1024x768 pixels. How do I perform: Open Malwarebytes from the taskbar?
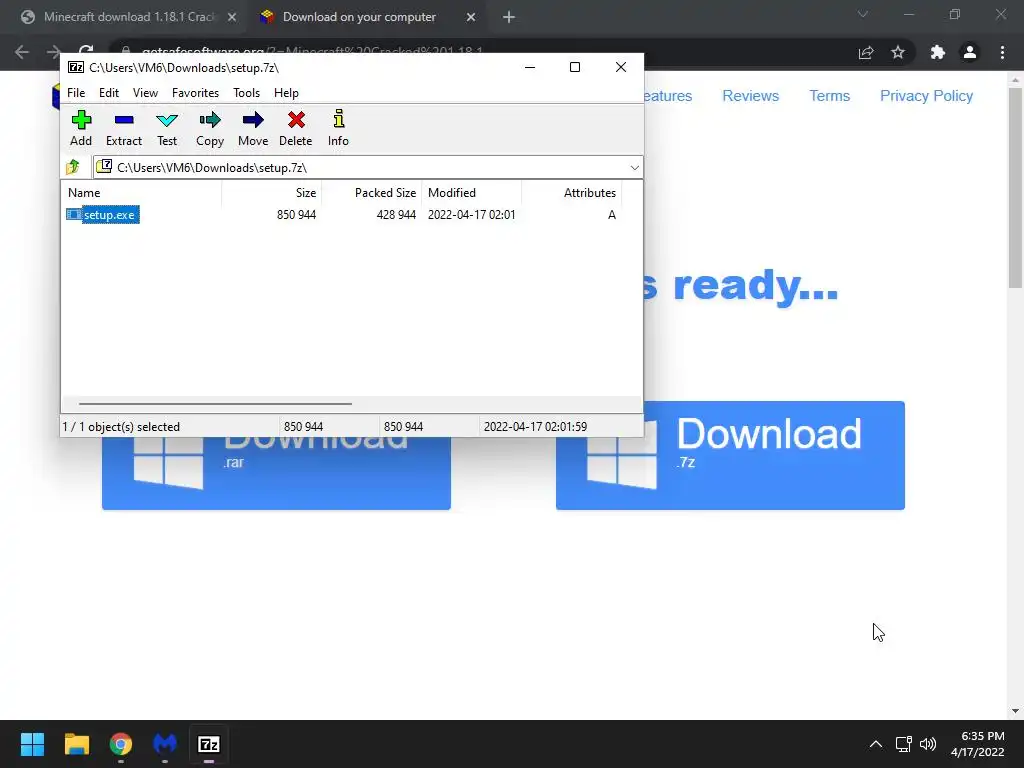pyautogui.click(x=165, y=744)
